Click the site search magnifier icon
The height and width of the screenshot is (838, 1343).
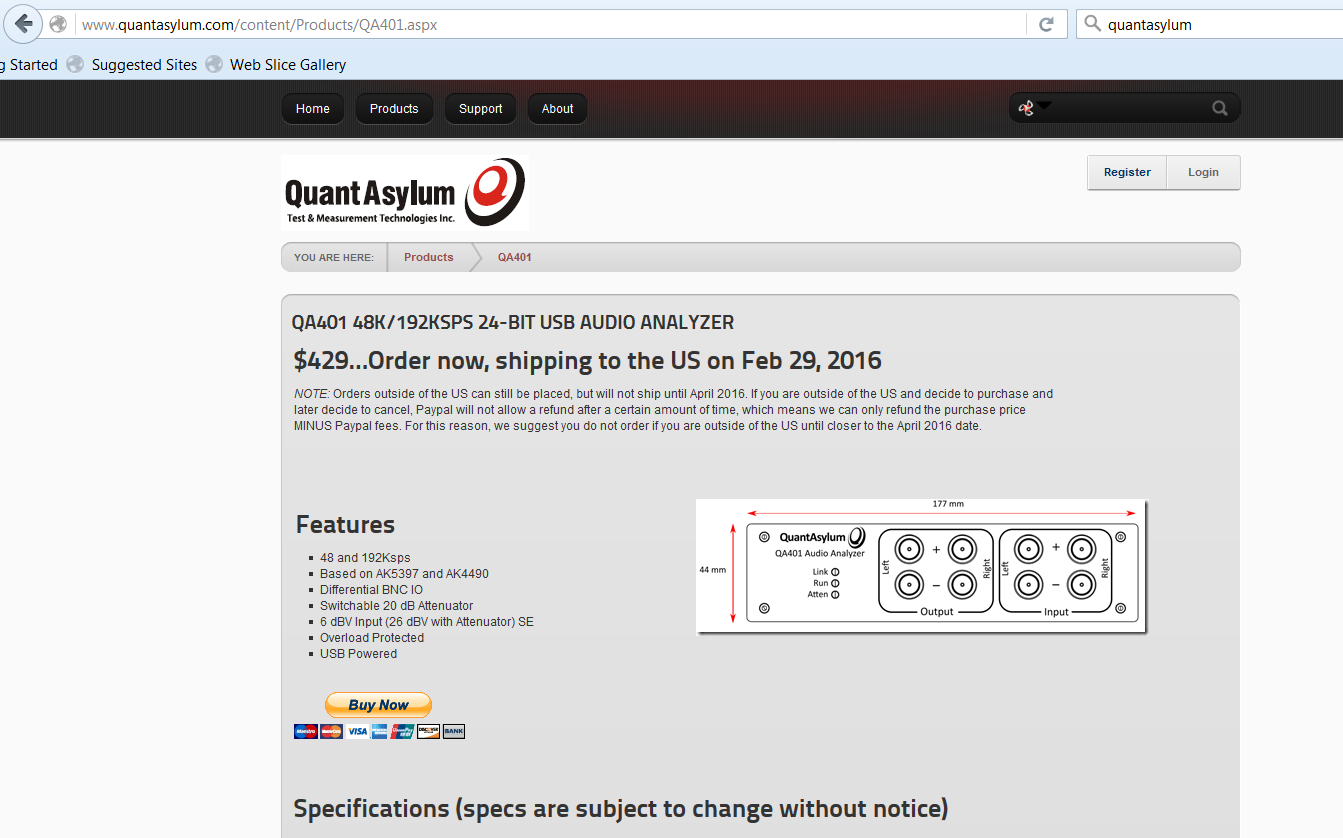point(1219,108)
